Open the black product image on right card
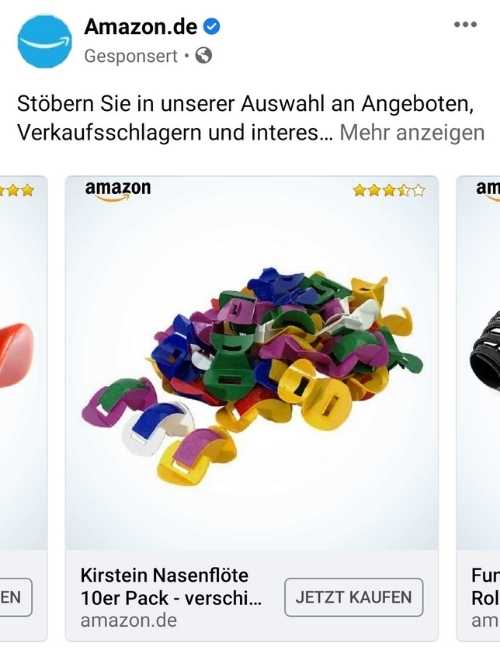Screen dimensions: 500x650 click(x=485, y=348)
